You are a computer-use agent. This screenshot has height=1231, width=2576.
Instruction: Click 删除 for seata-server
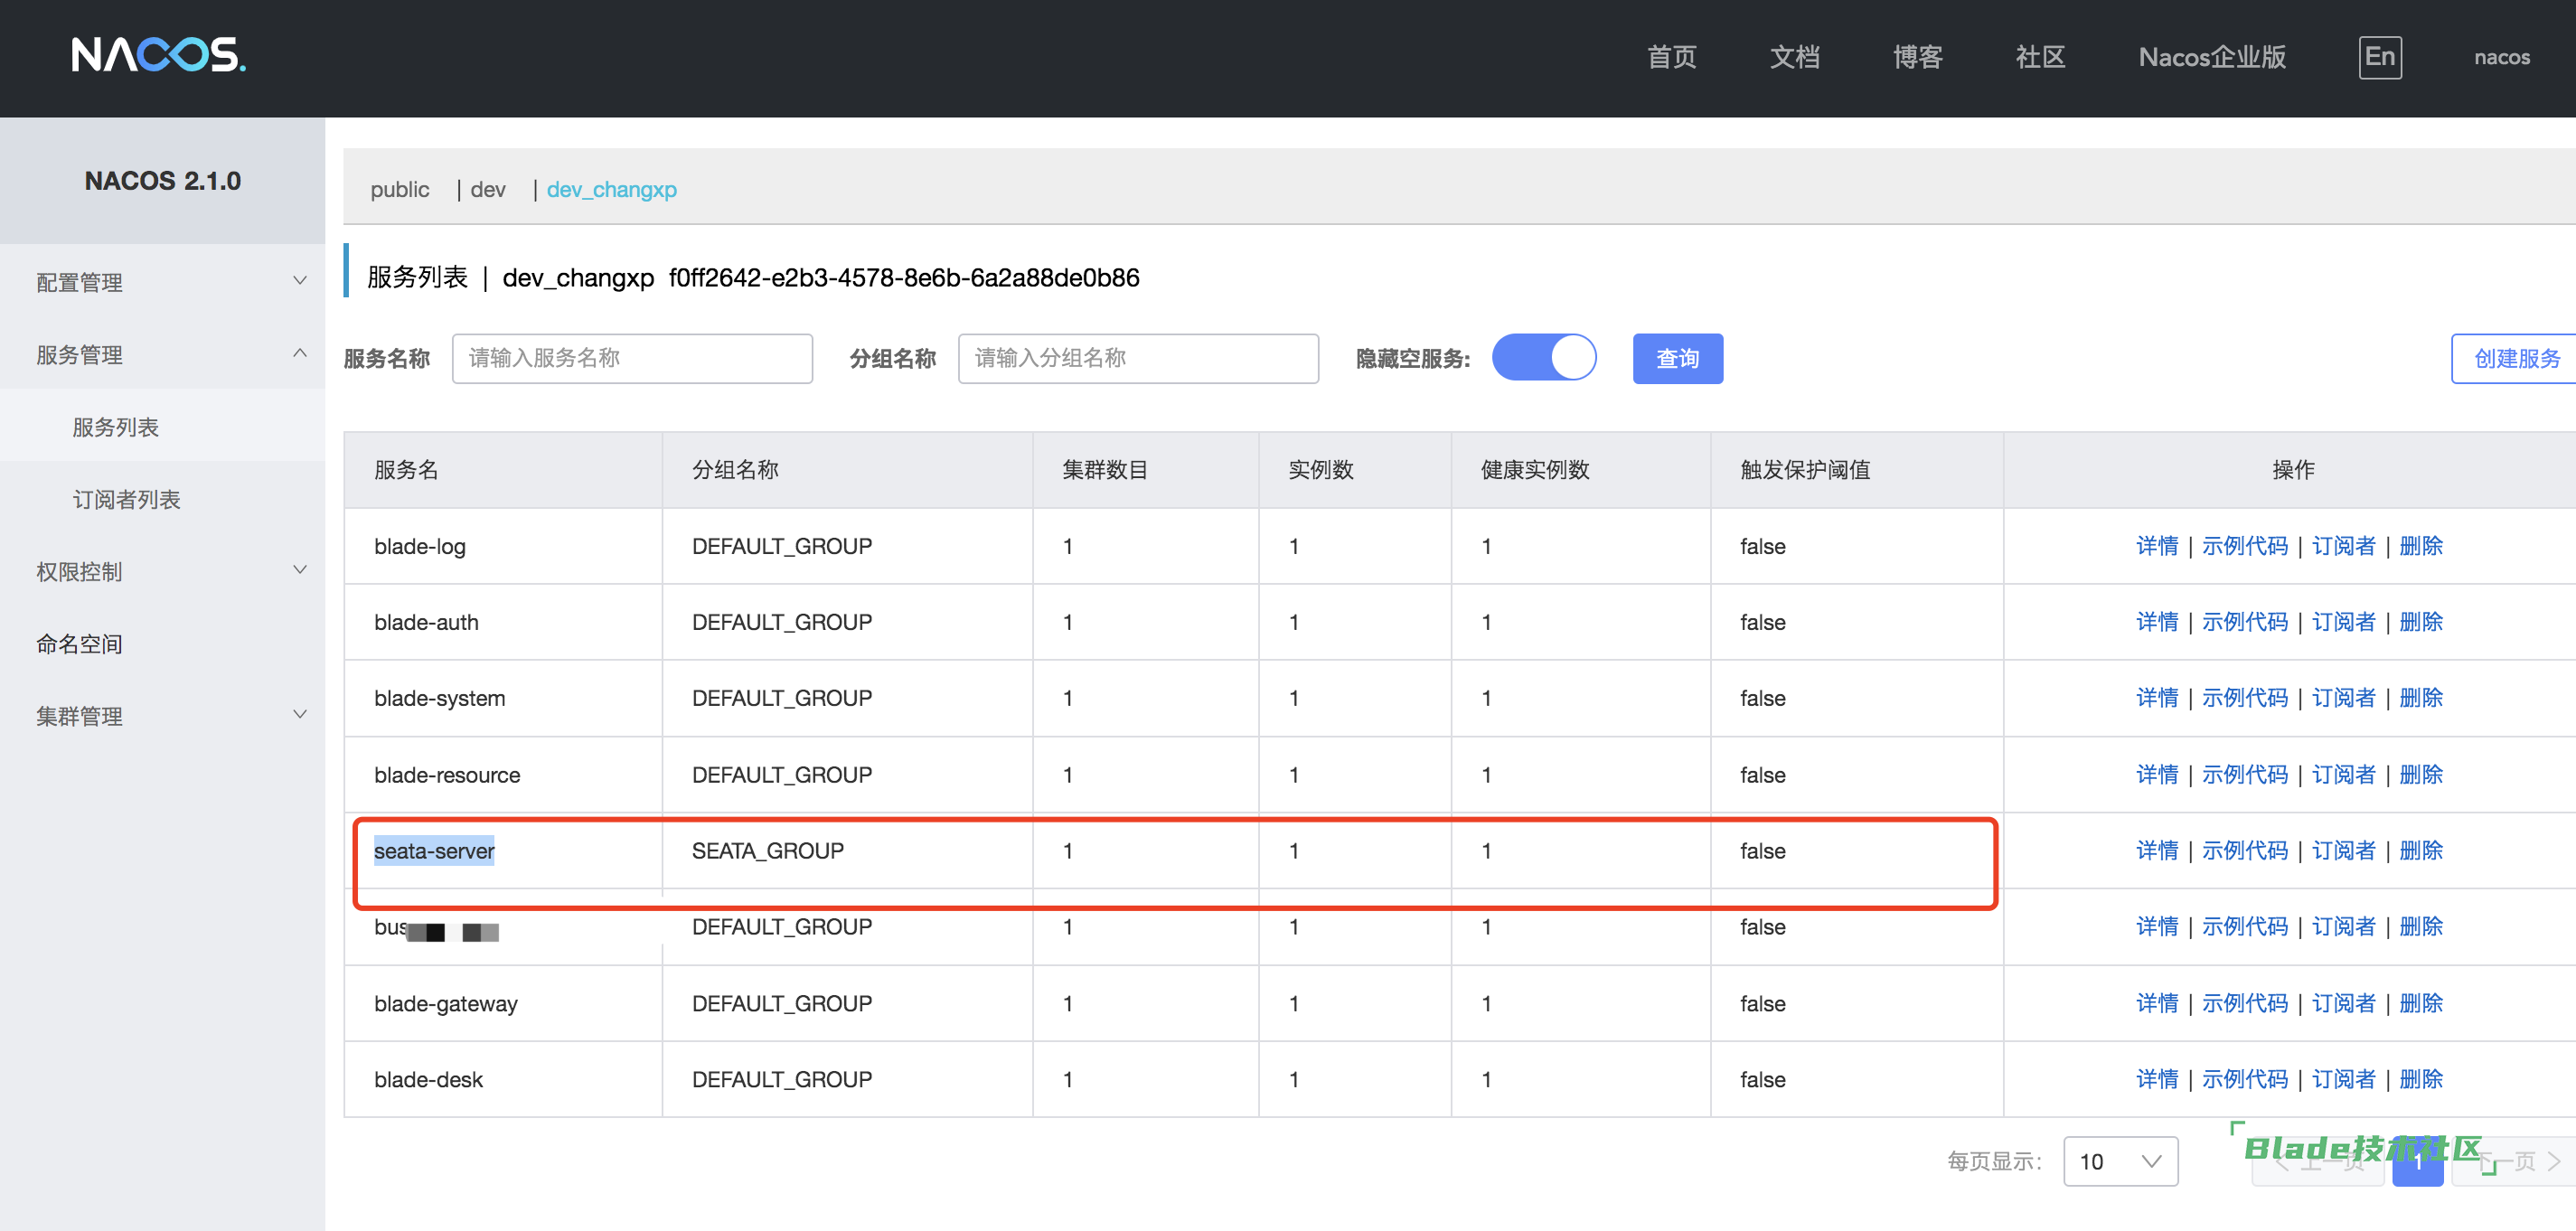point(2420,850)
